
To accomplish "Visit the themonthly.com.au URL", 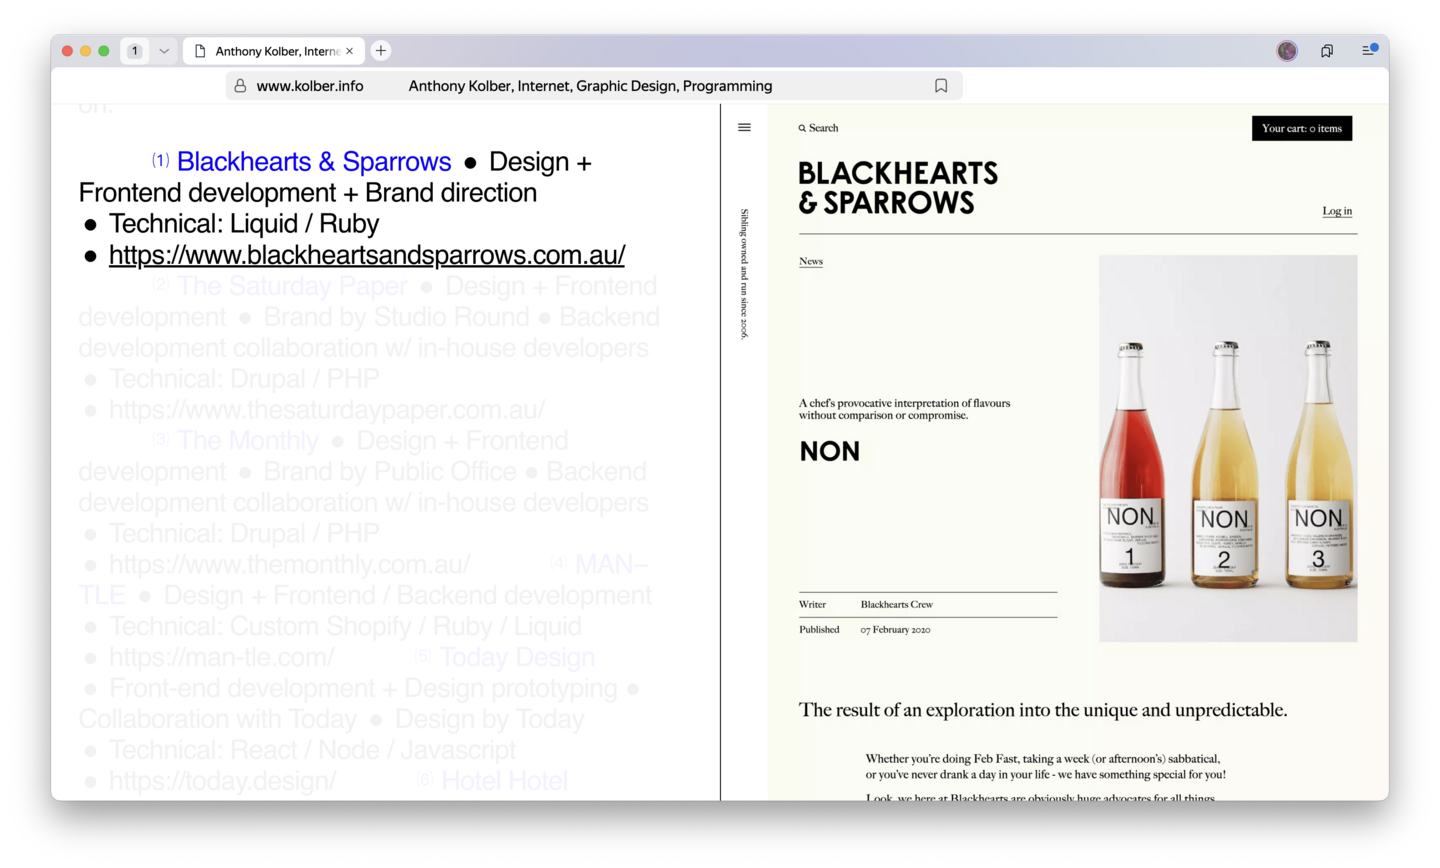I will tap(290, 565).
